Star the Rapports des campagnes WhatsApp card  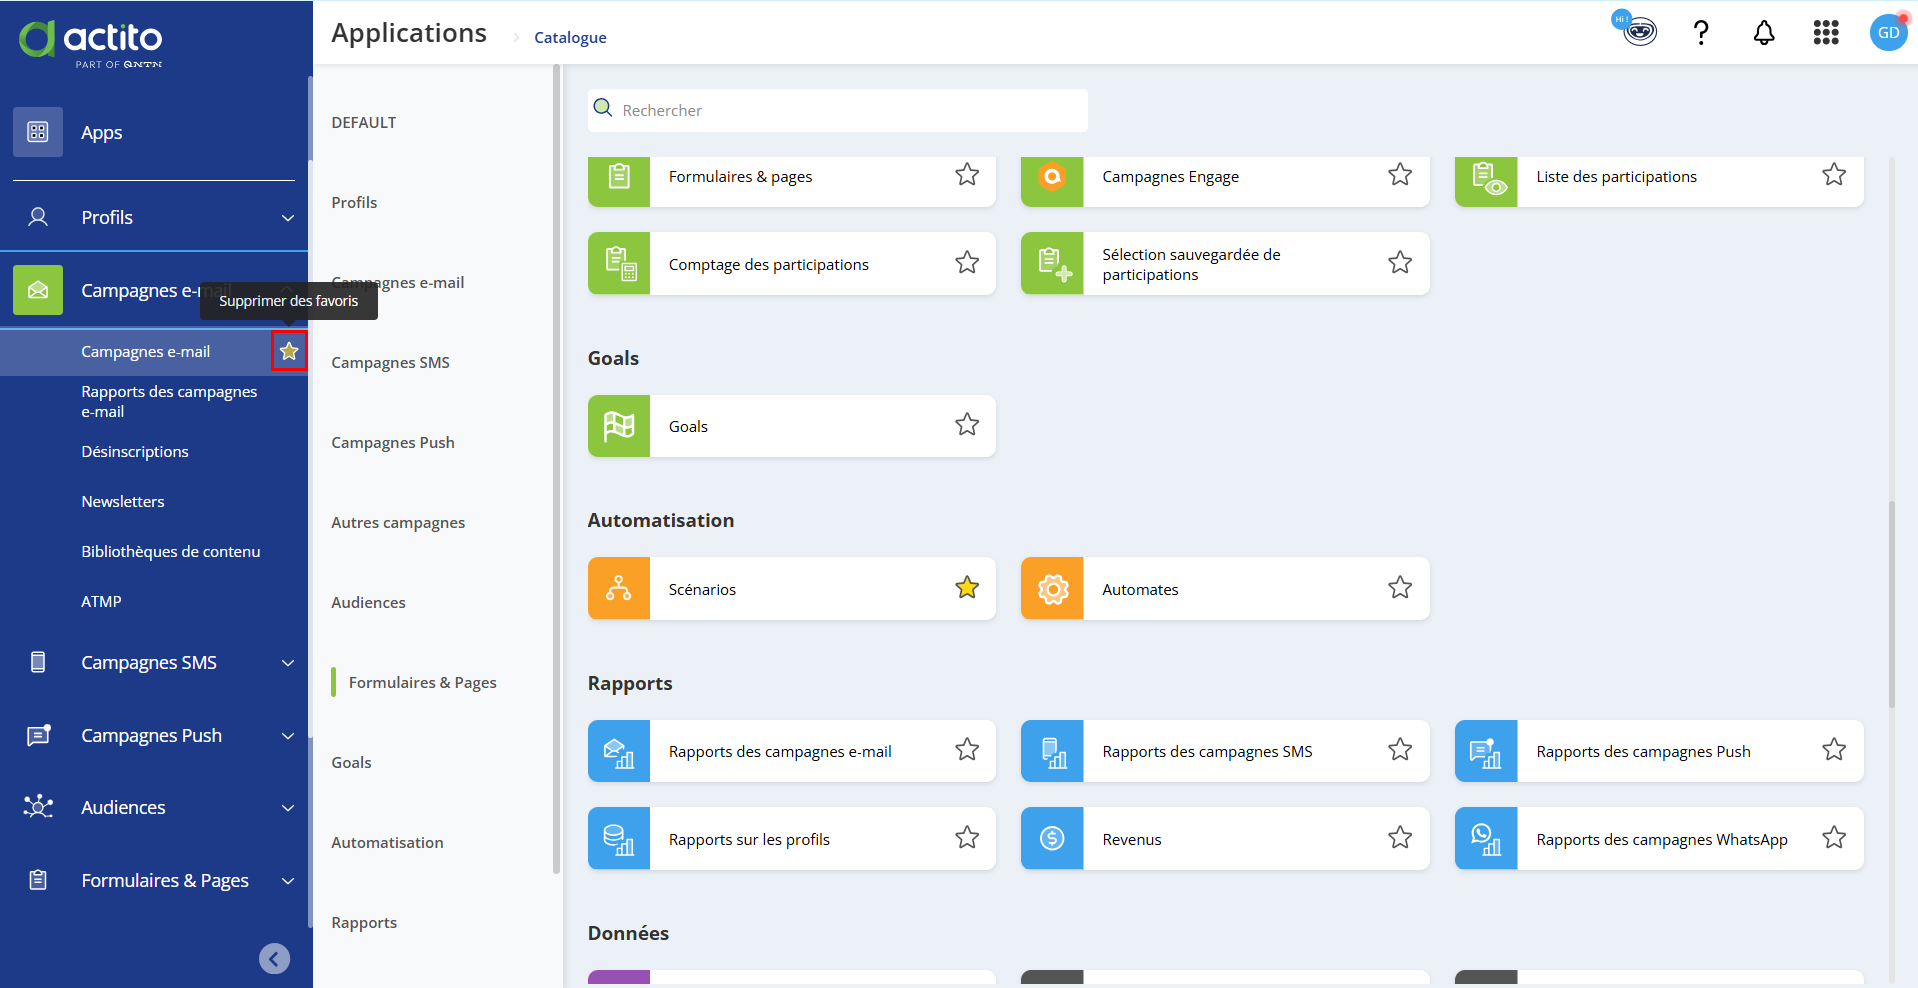point(1834,838)
